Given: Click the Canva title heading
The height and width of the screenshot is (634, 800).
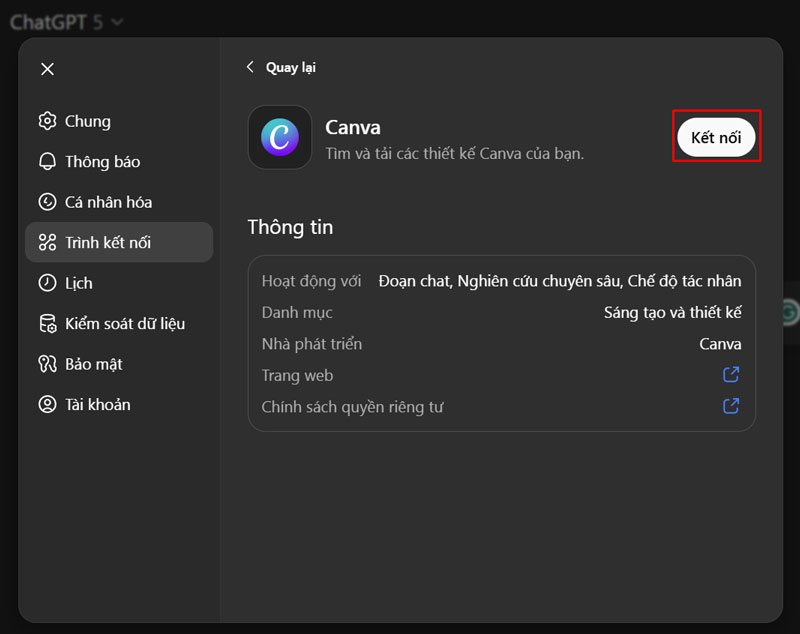Looking at the screenshot, I should (x=353, y=128).
